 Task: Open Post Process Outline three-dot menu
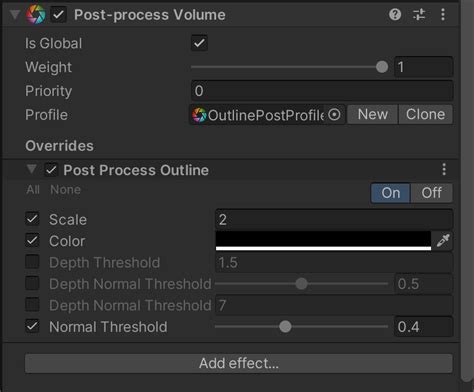click(x=444, y=169)
